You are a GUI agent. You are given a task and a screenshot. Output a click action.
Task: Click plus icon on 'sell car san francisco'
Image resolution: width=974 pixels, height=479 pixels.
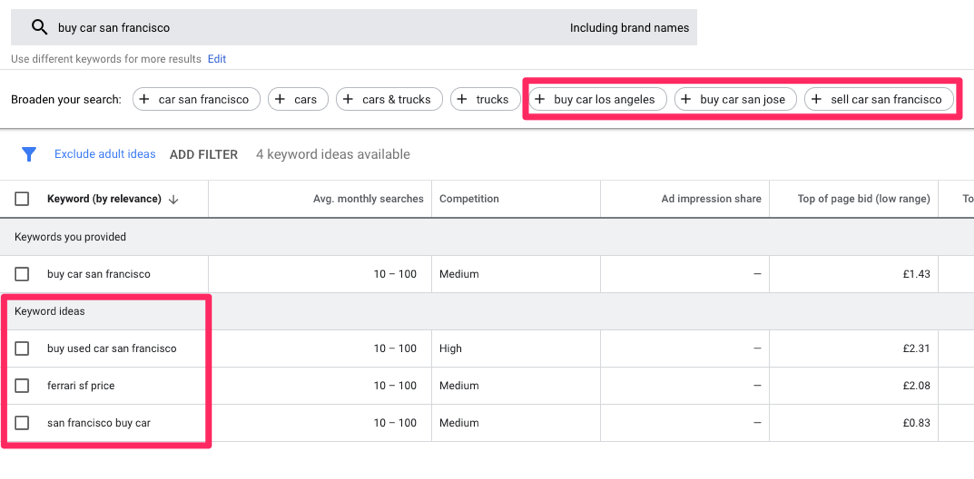click(816, 99)
